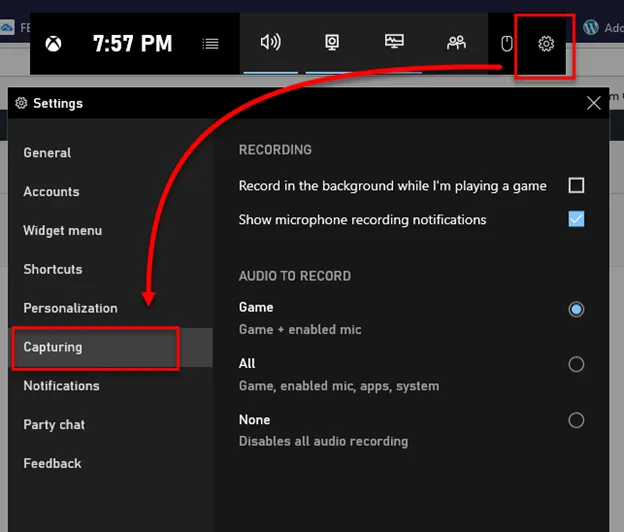This screenshot has height=532, width=624.
Task: Select the Game audio radio button
Action: 576,309
